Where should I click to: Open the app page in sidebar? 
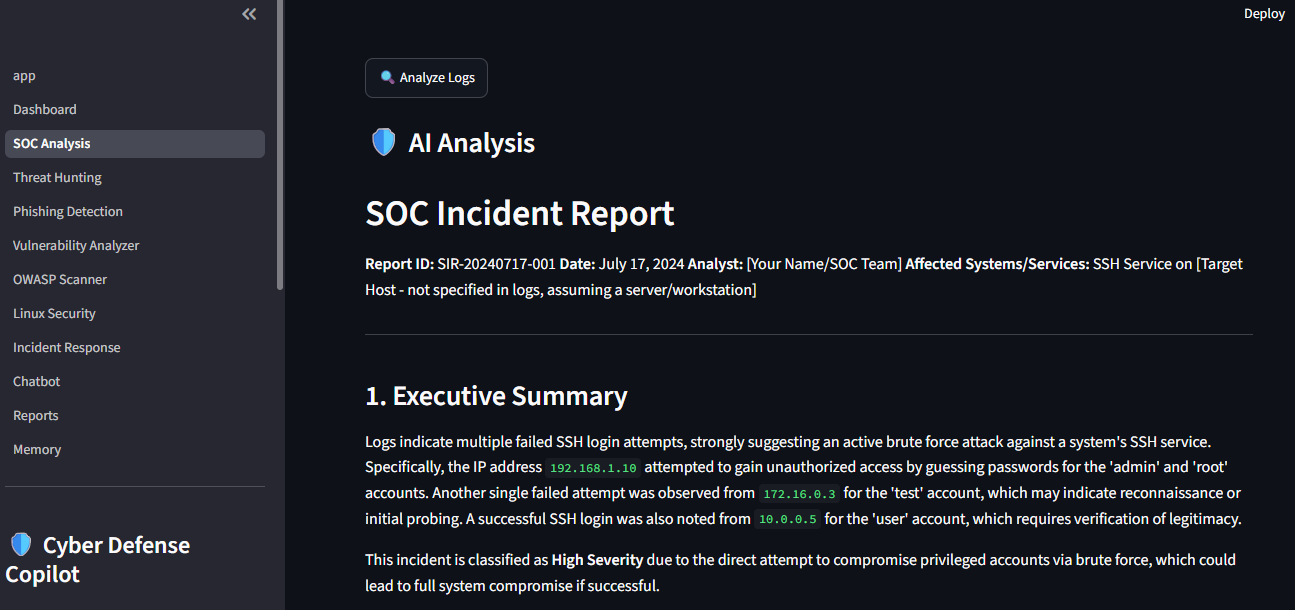(x=135, y=76)
